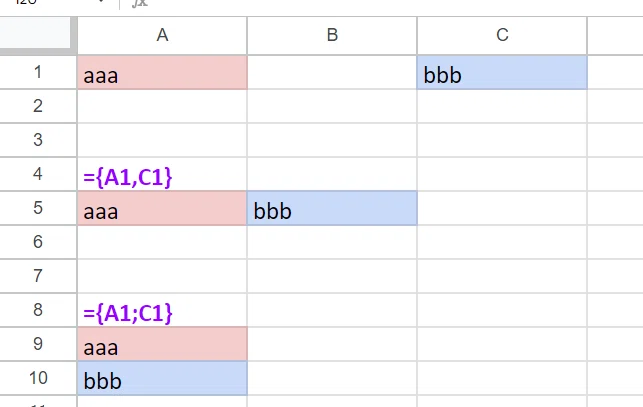Click the fx formula bar icon
Viewport: 643px width, 407px height.
[x=140, y=3]
